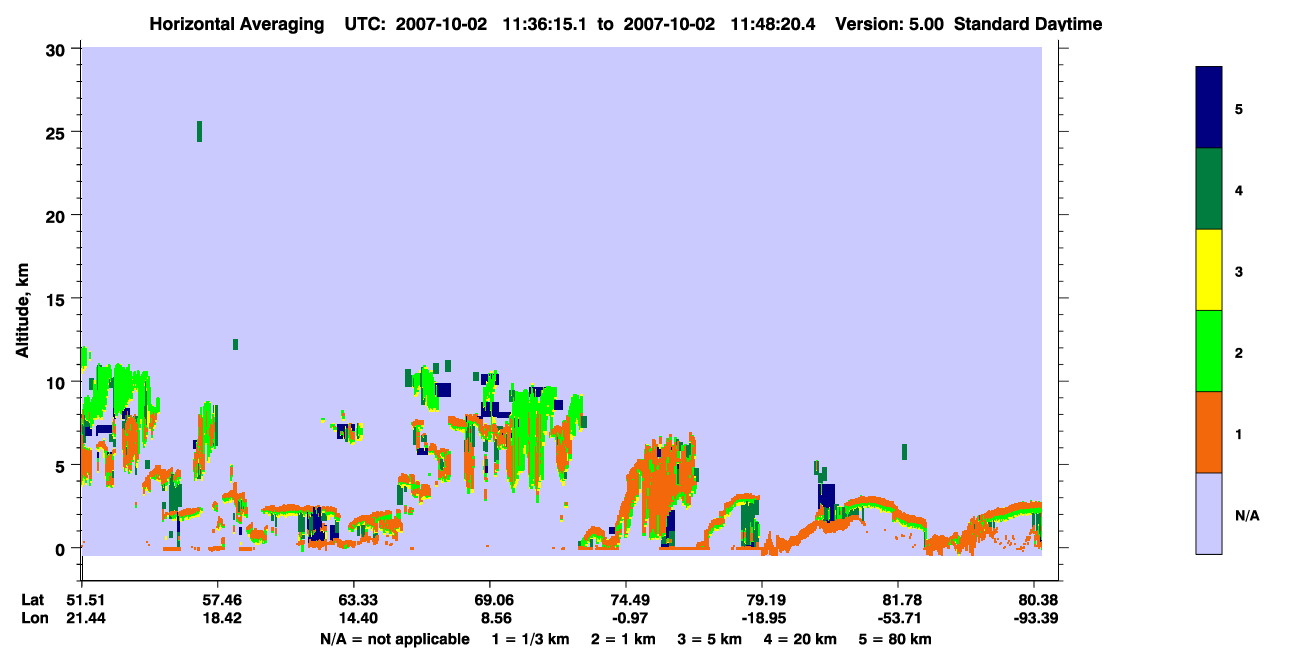The height and width of the screenshot is (667, 1300).
Task: Click legend text 'N/A = not applicable'
Action: [394, 639]
